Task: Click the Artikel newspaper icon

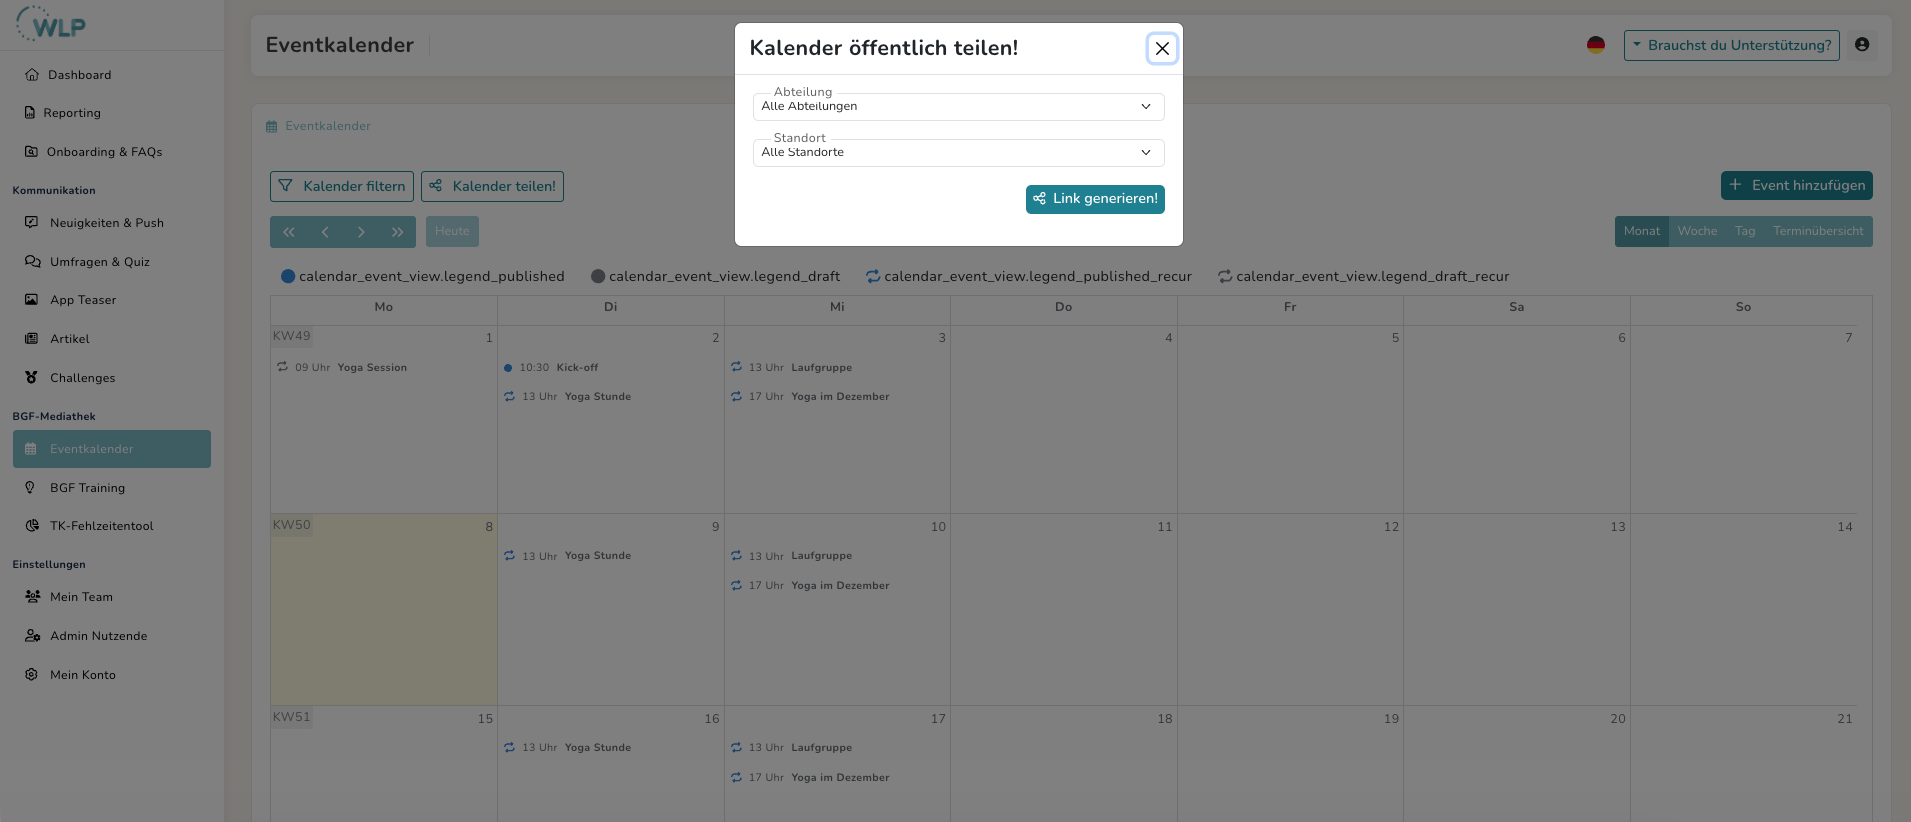Action: click(x=32, y=339)
